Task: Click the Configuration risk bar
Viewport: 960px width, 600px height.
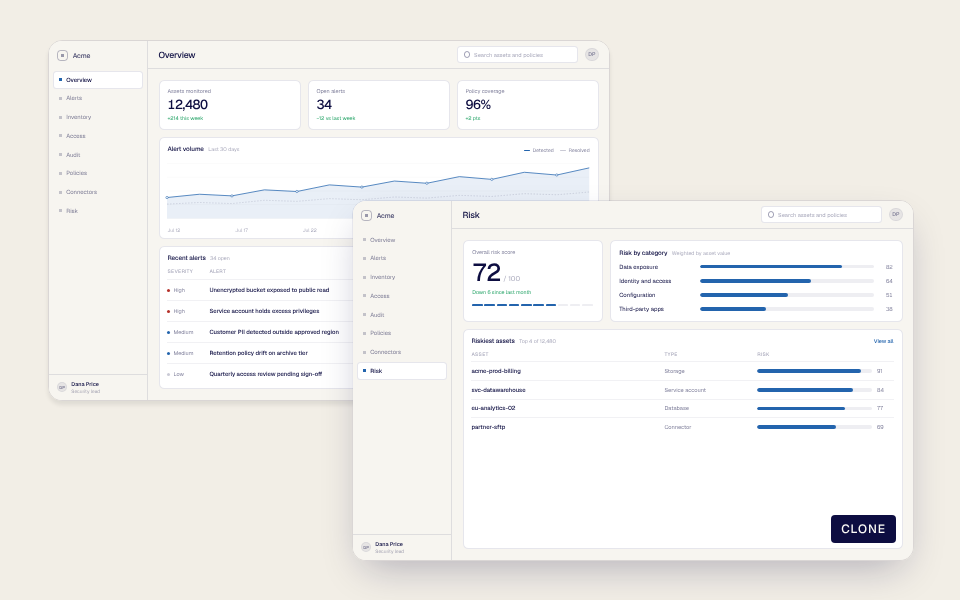Action: click(x=787, y=295)
